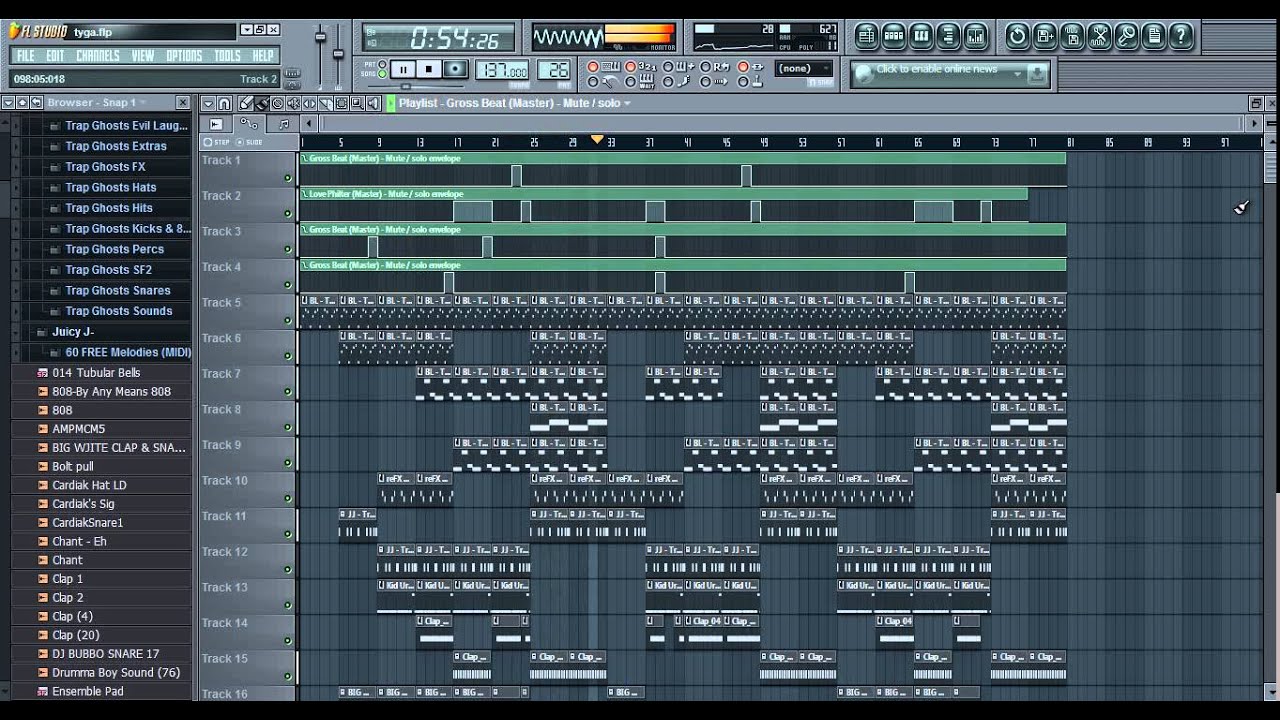Viewport: 1280px width, 720px height.
Task: Click the question mark help icon
Action: 1181,37
